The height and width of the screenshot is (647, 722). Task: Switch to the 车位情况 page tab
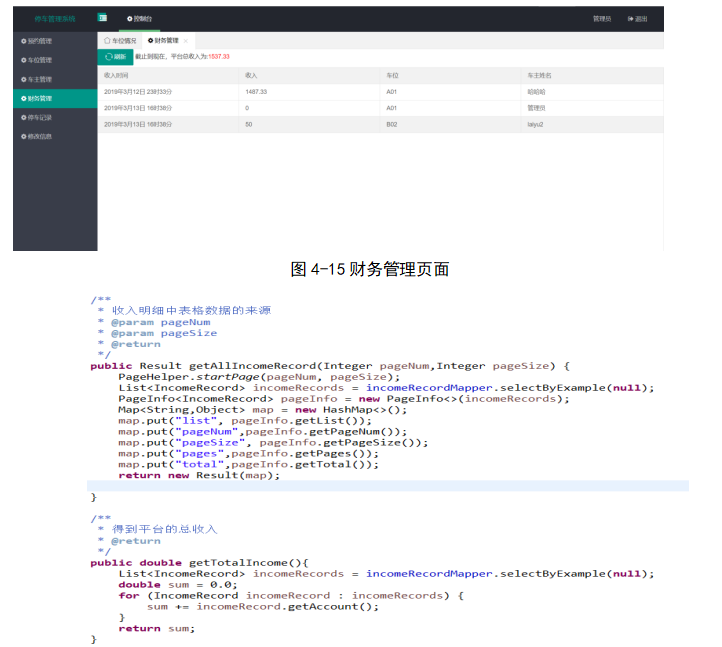(x=120, y=41)
